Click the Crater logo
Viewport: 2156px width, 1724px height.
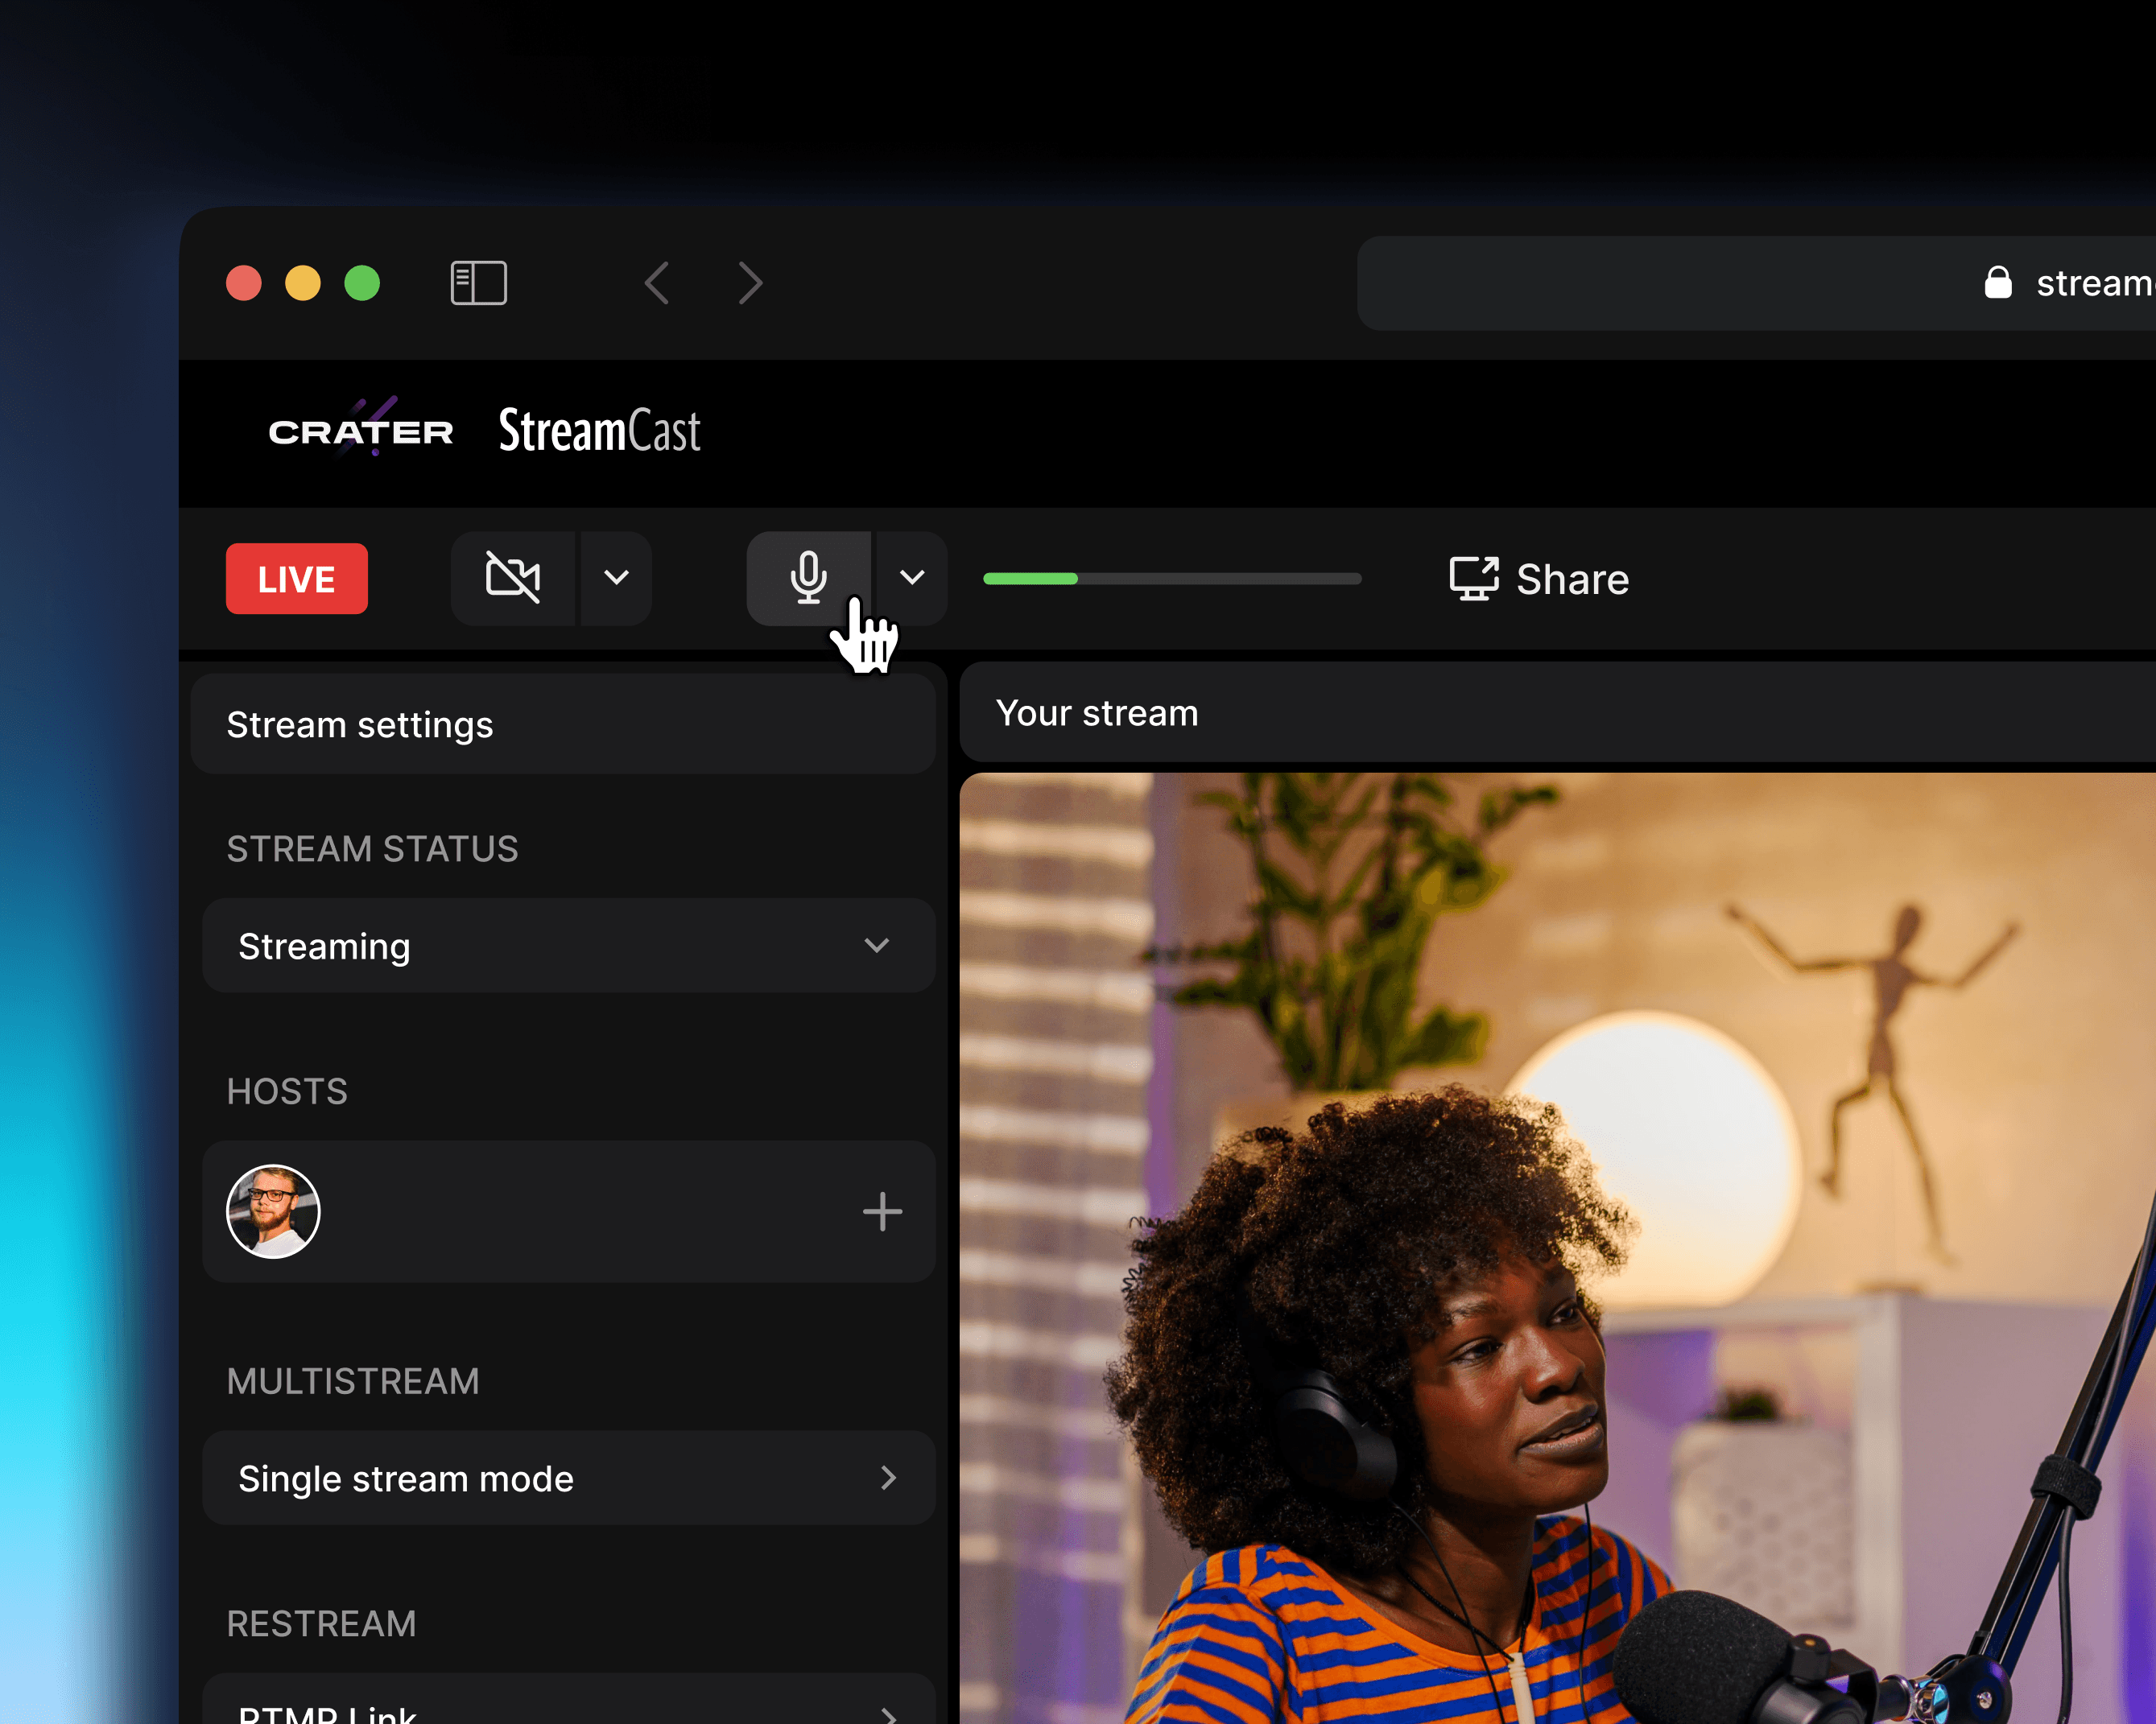point(361,428)
